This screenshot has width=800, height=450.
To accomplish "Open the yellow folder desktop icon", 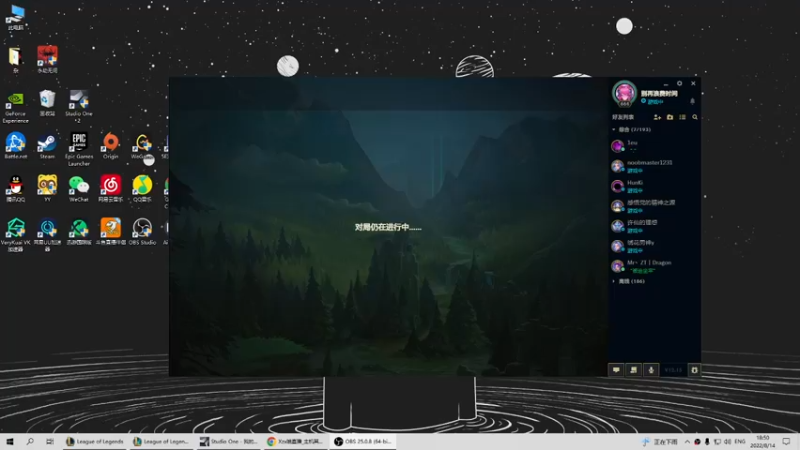I will (x=15, y=60).
